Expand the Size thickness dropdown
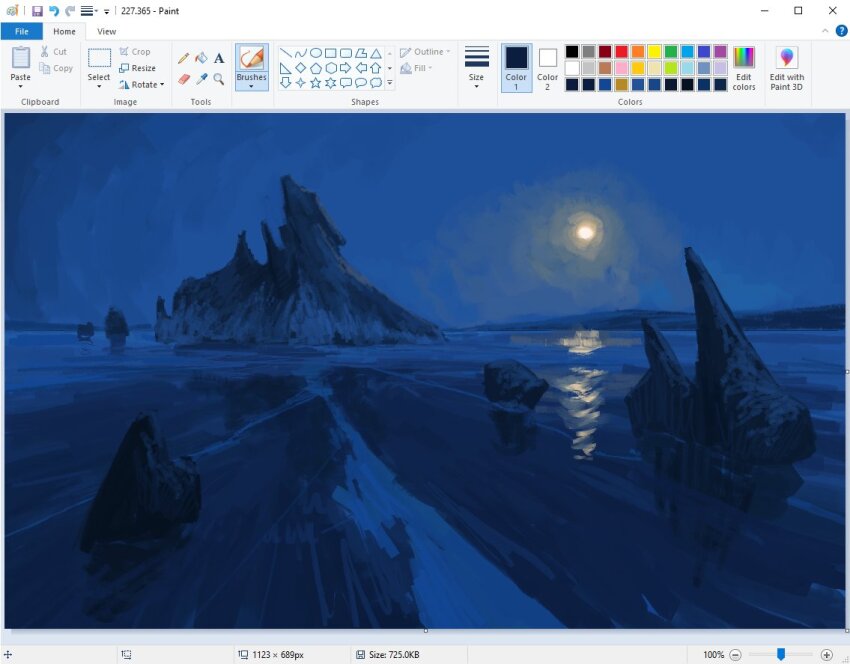Image resolution: width=850 pixels, height=664 pixels. tap(476, 84)
